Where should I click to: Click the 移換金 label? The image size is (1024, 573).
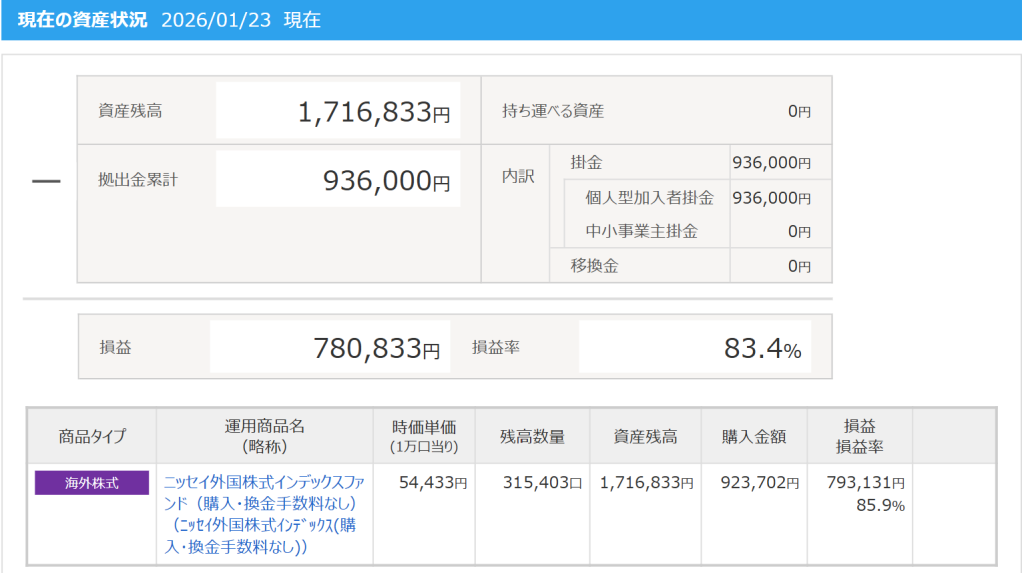coord(594,266)
